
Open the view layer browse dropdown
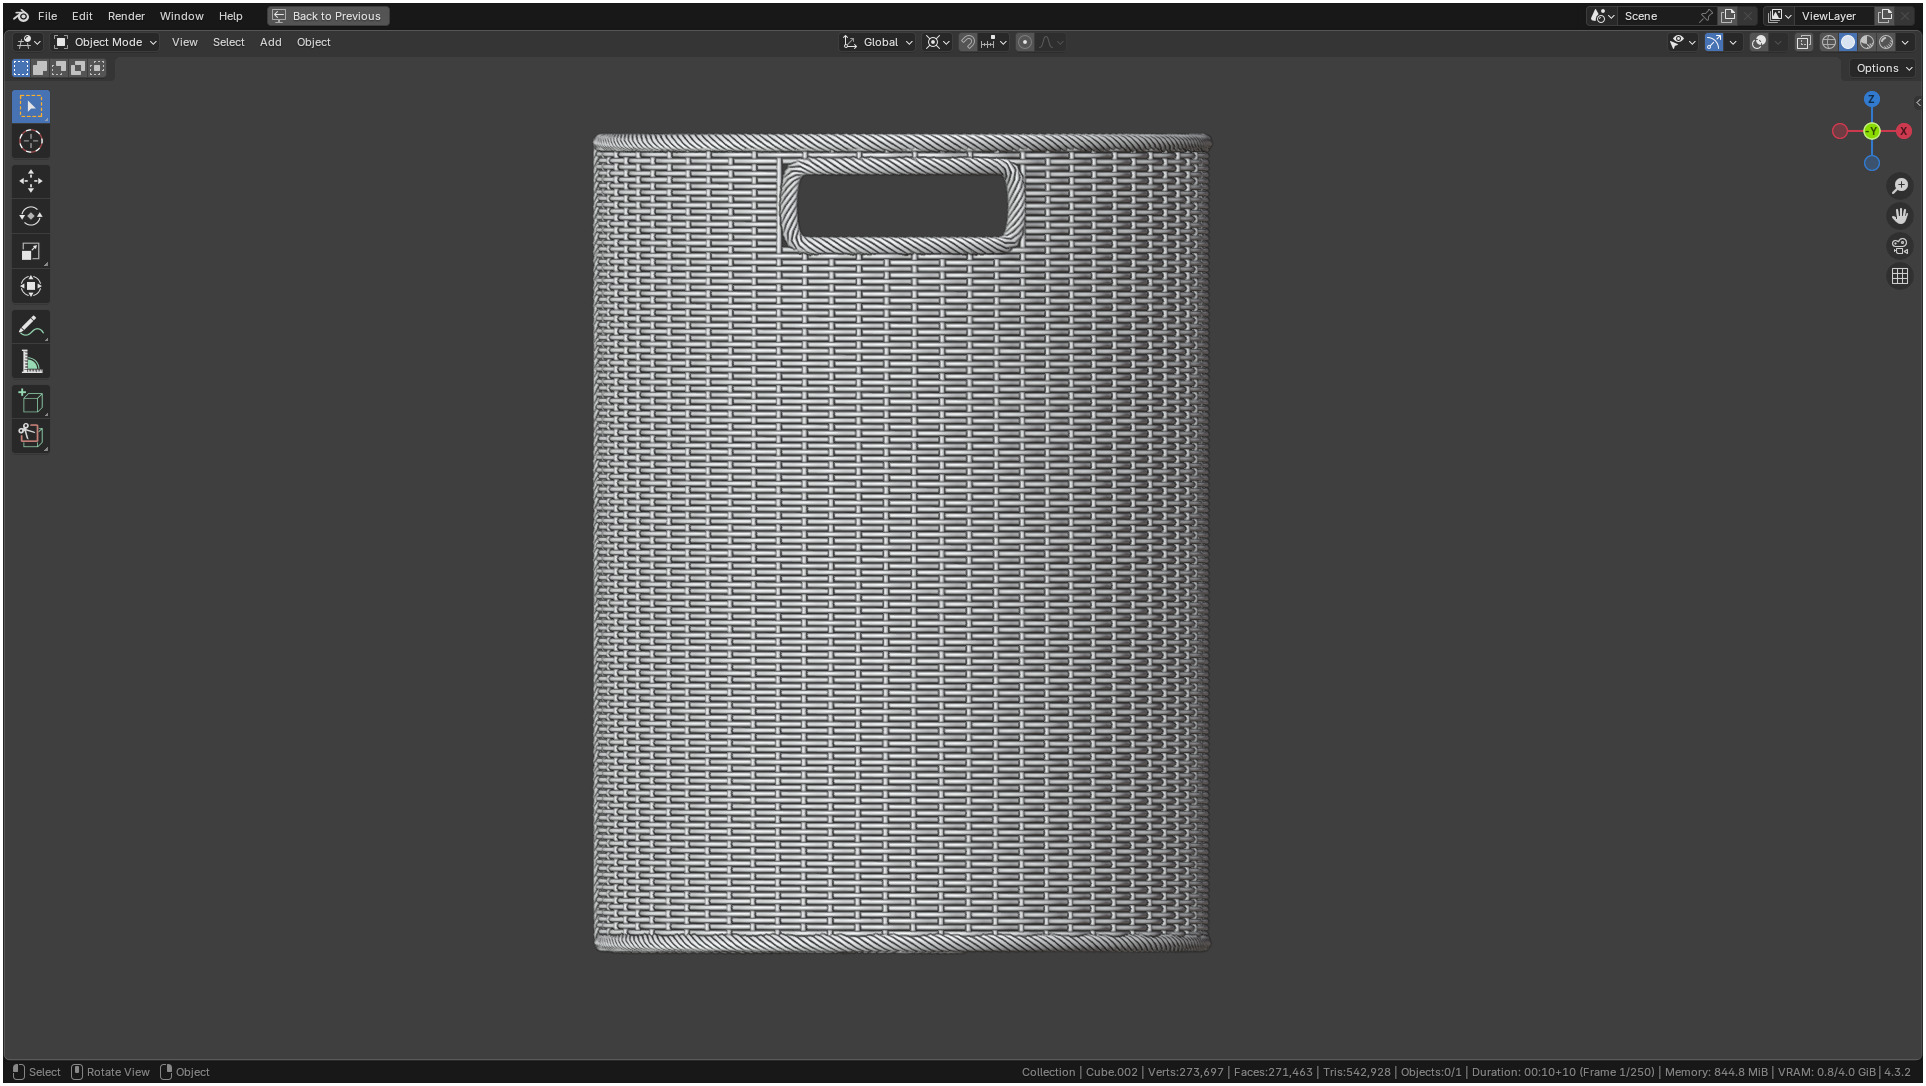(x=1780, y=16)
